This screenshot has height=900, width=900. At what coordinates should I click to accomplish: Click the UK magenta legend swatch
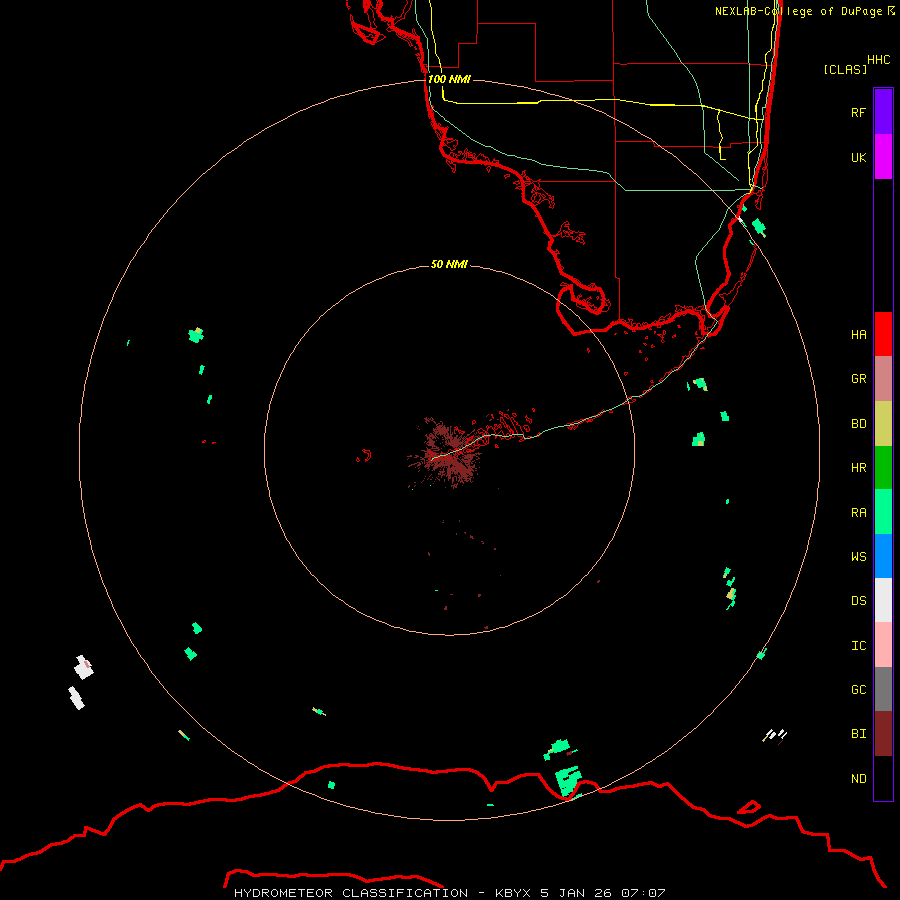tap(883, 157)
